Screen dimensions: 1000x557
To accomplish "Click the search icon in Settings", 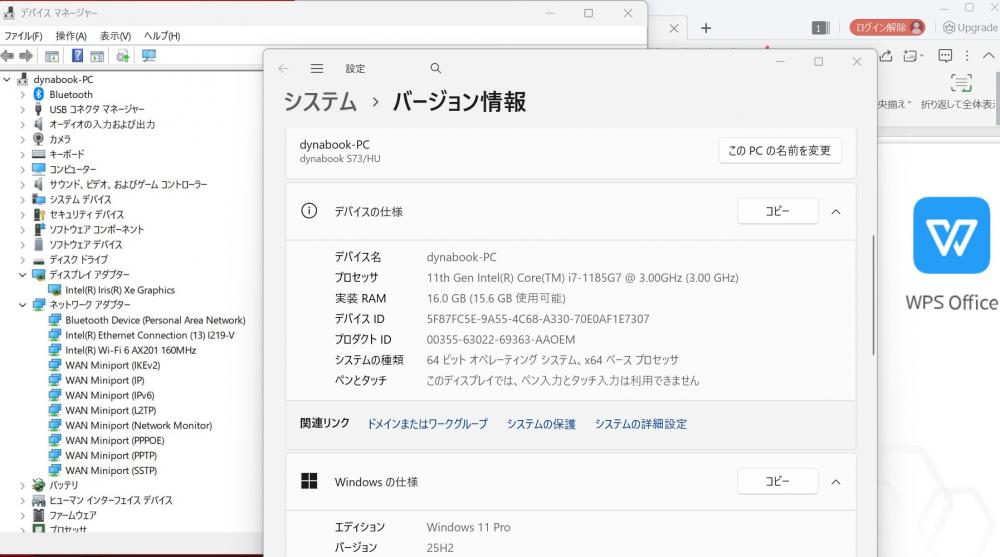I will (x=435, y=69).
